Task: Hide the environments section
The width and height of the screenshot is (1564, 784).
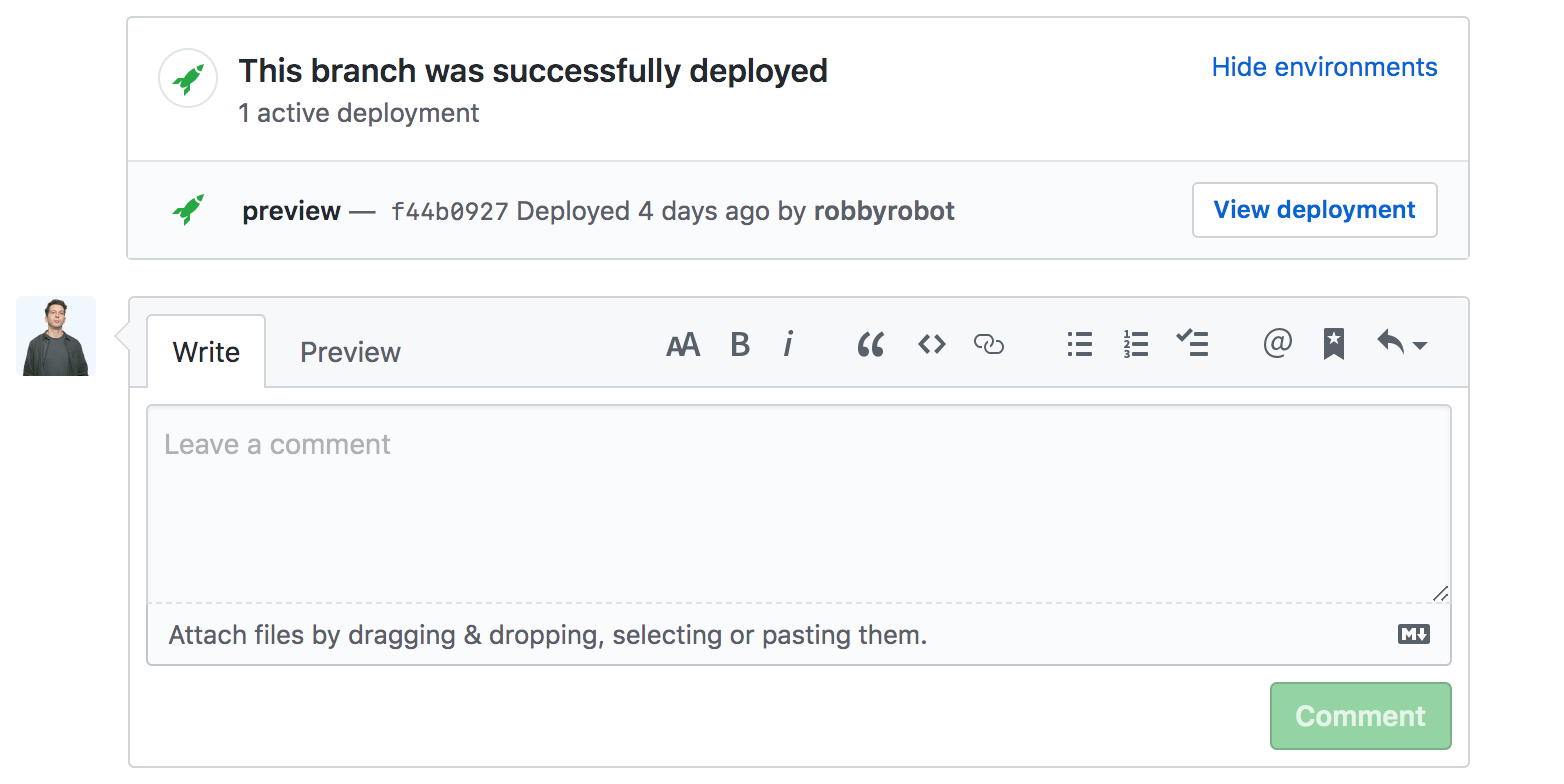Action: pos(1324,67)
